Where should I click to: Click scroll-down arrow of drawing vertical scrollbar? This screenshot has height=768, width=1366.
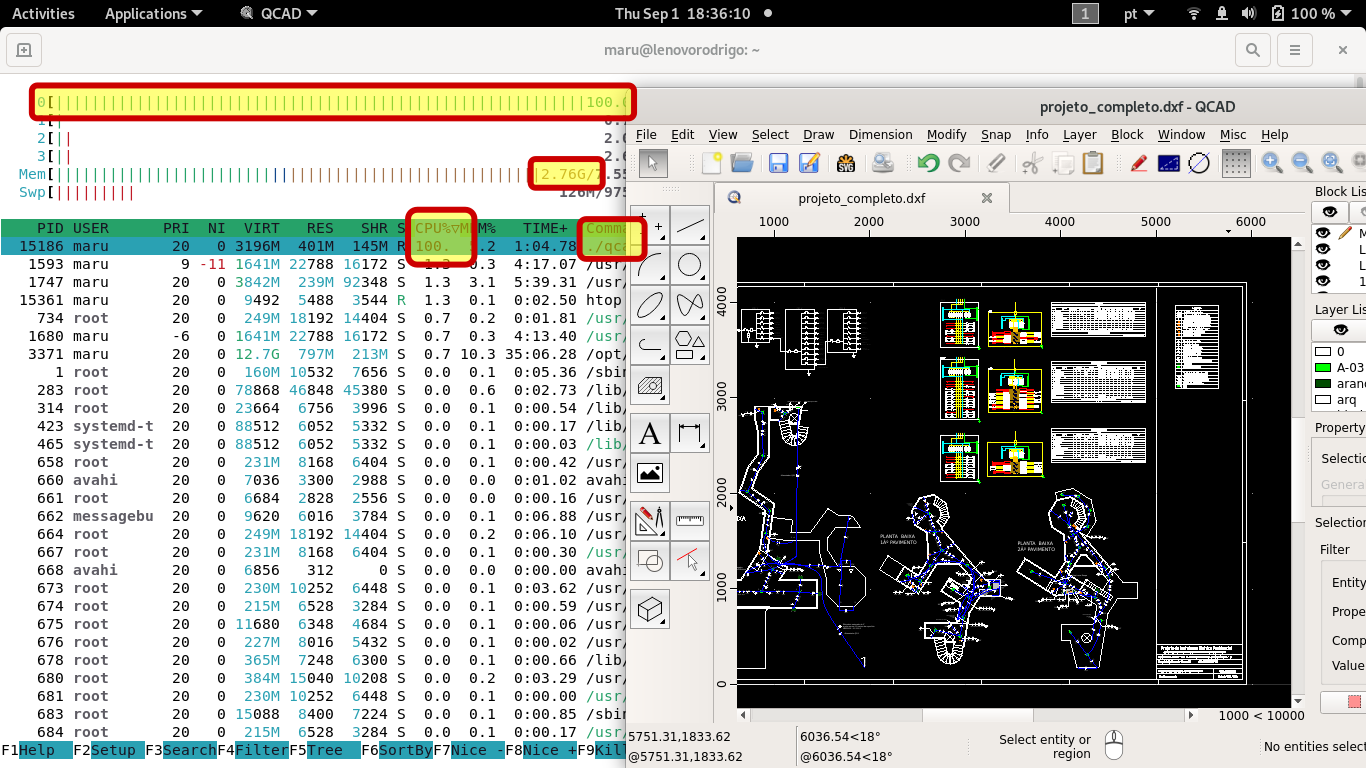(x=1299, y=702)
